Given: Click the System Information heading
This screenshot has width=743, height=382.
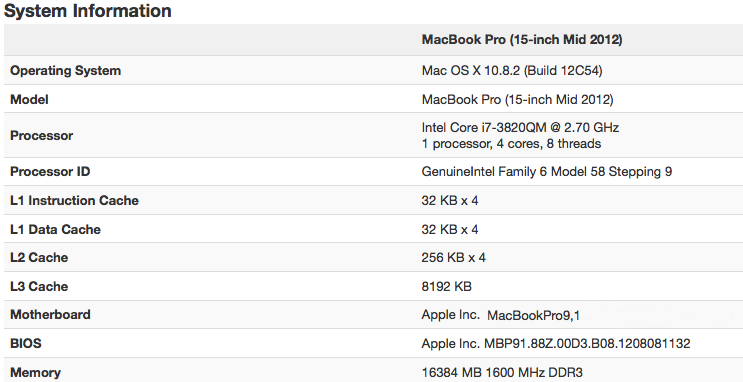Looking at the screenshot, I should point(88,11).
